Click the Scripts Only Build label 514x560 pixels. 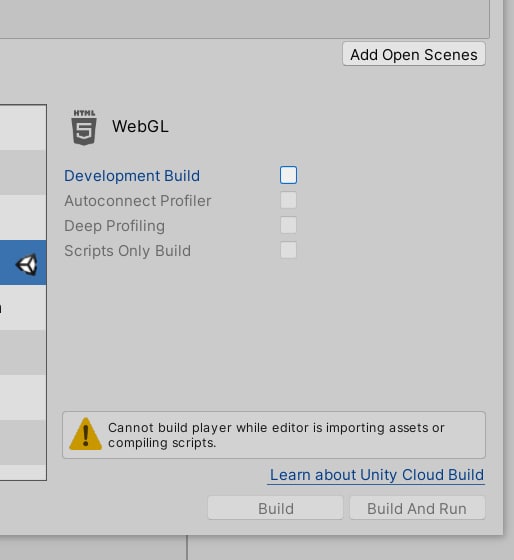pos(128,251)
